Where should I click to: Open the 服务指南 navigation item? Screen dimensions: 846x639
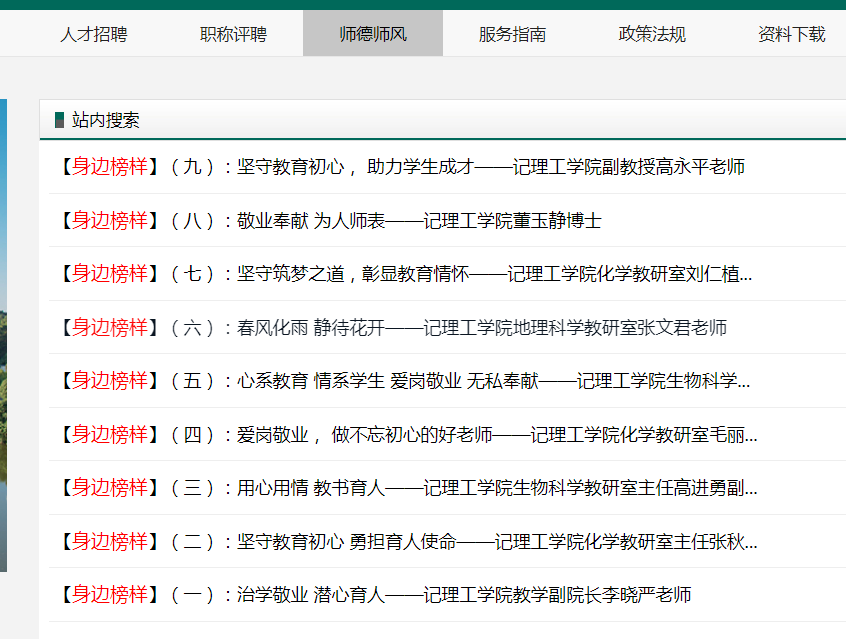point(512,34)
